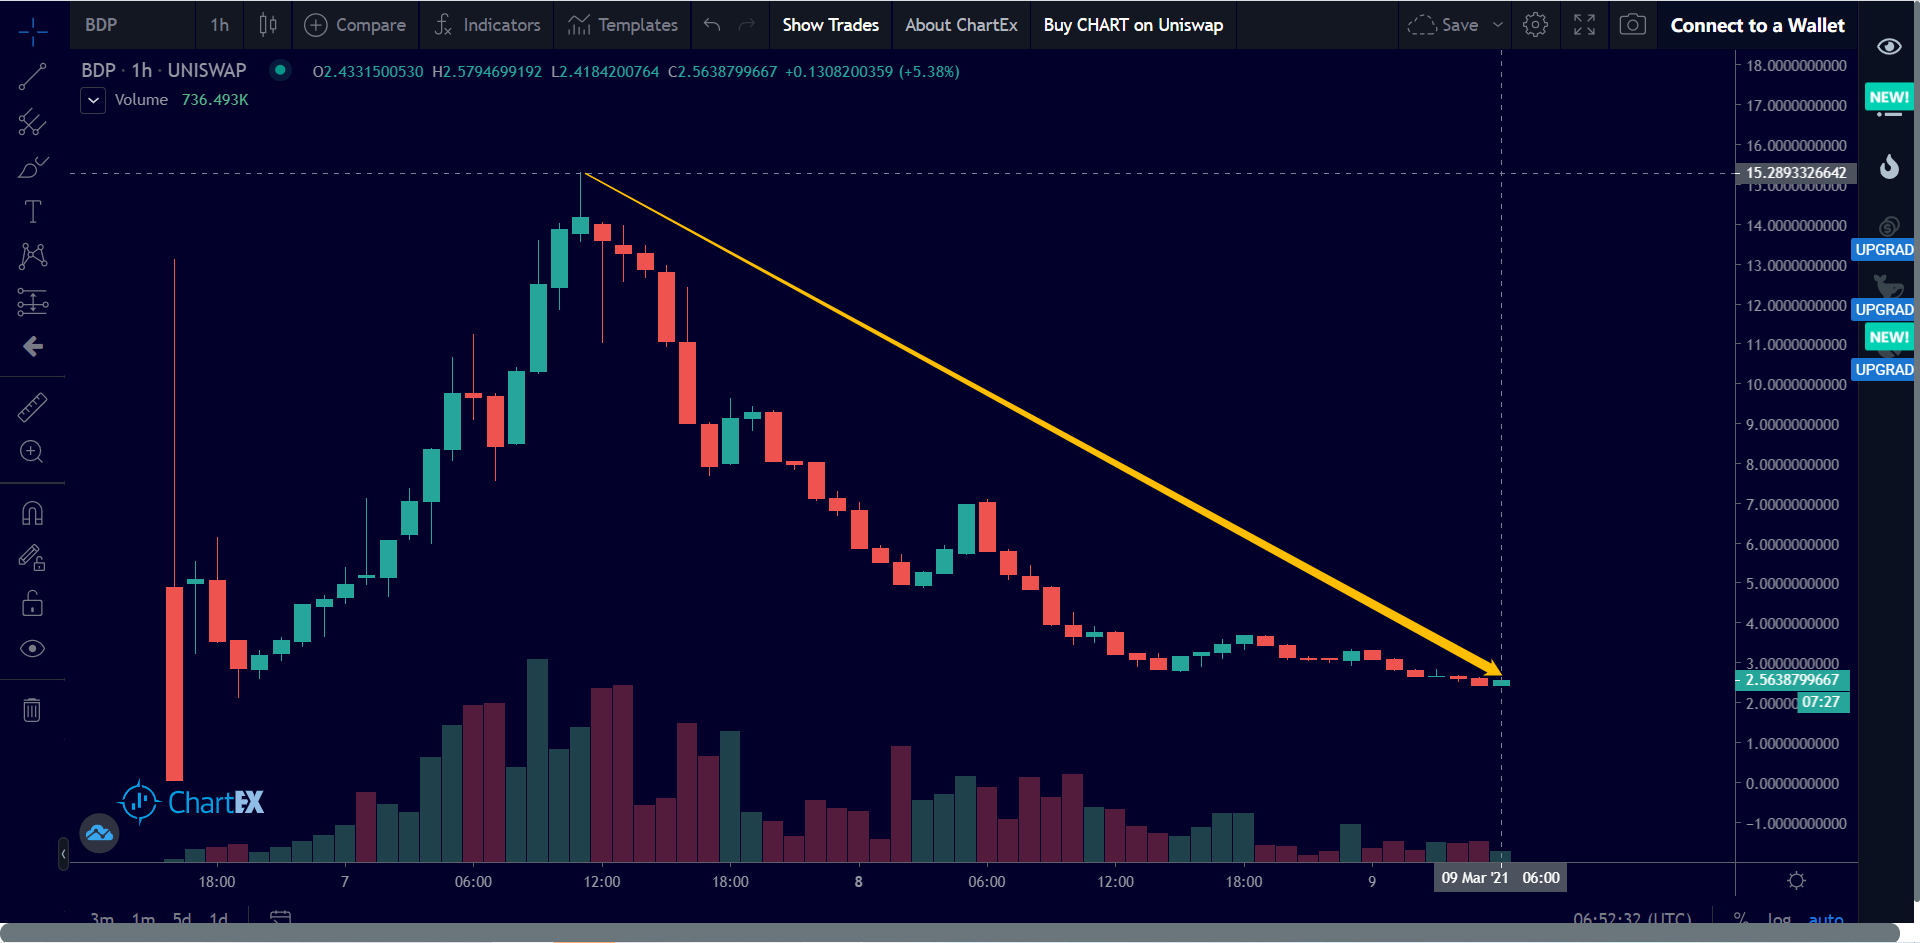
Task: Activate the zoom in magnifier tool
Action: coord(32,452)
